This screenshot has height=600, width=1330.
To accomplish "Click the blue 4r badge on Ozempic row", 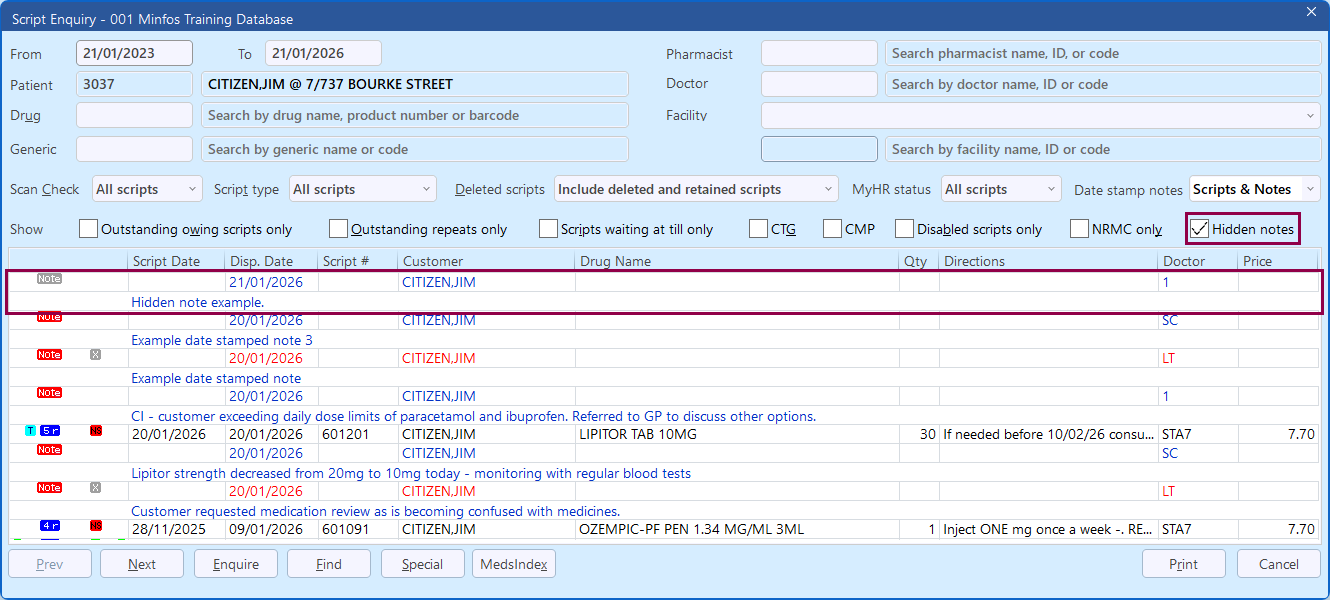I will click(x=50, y=525).
